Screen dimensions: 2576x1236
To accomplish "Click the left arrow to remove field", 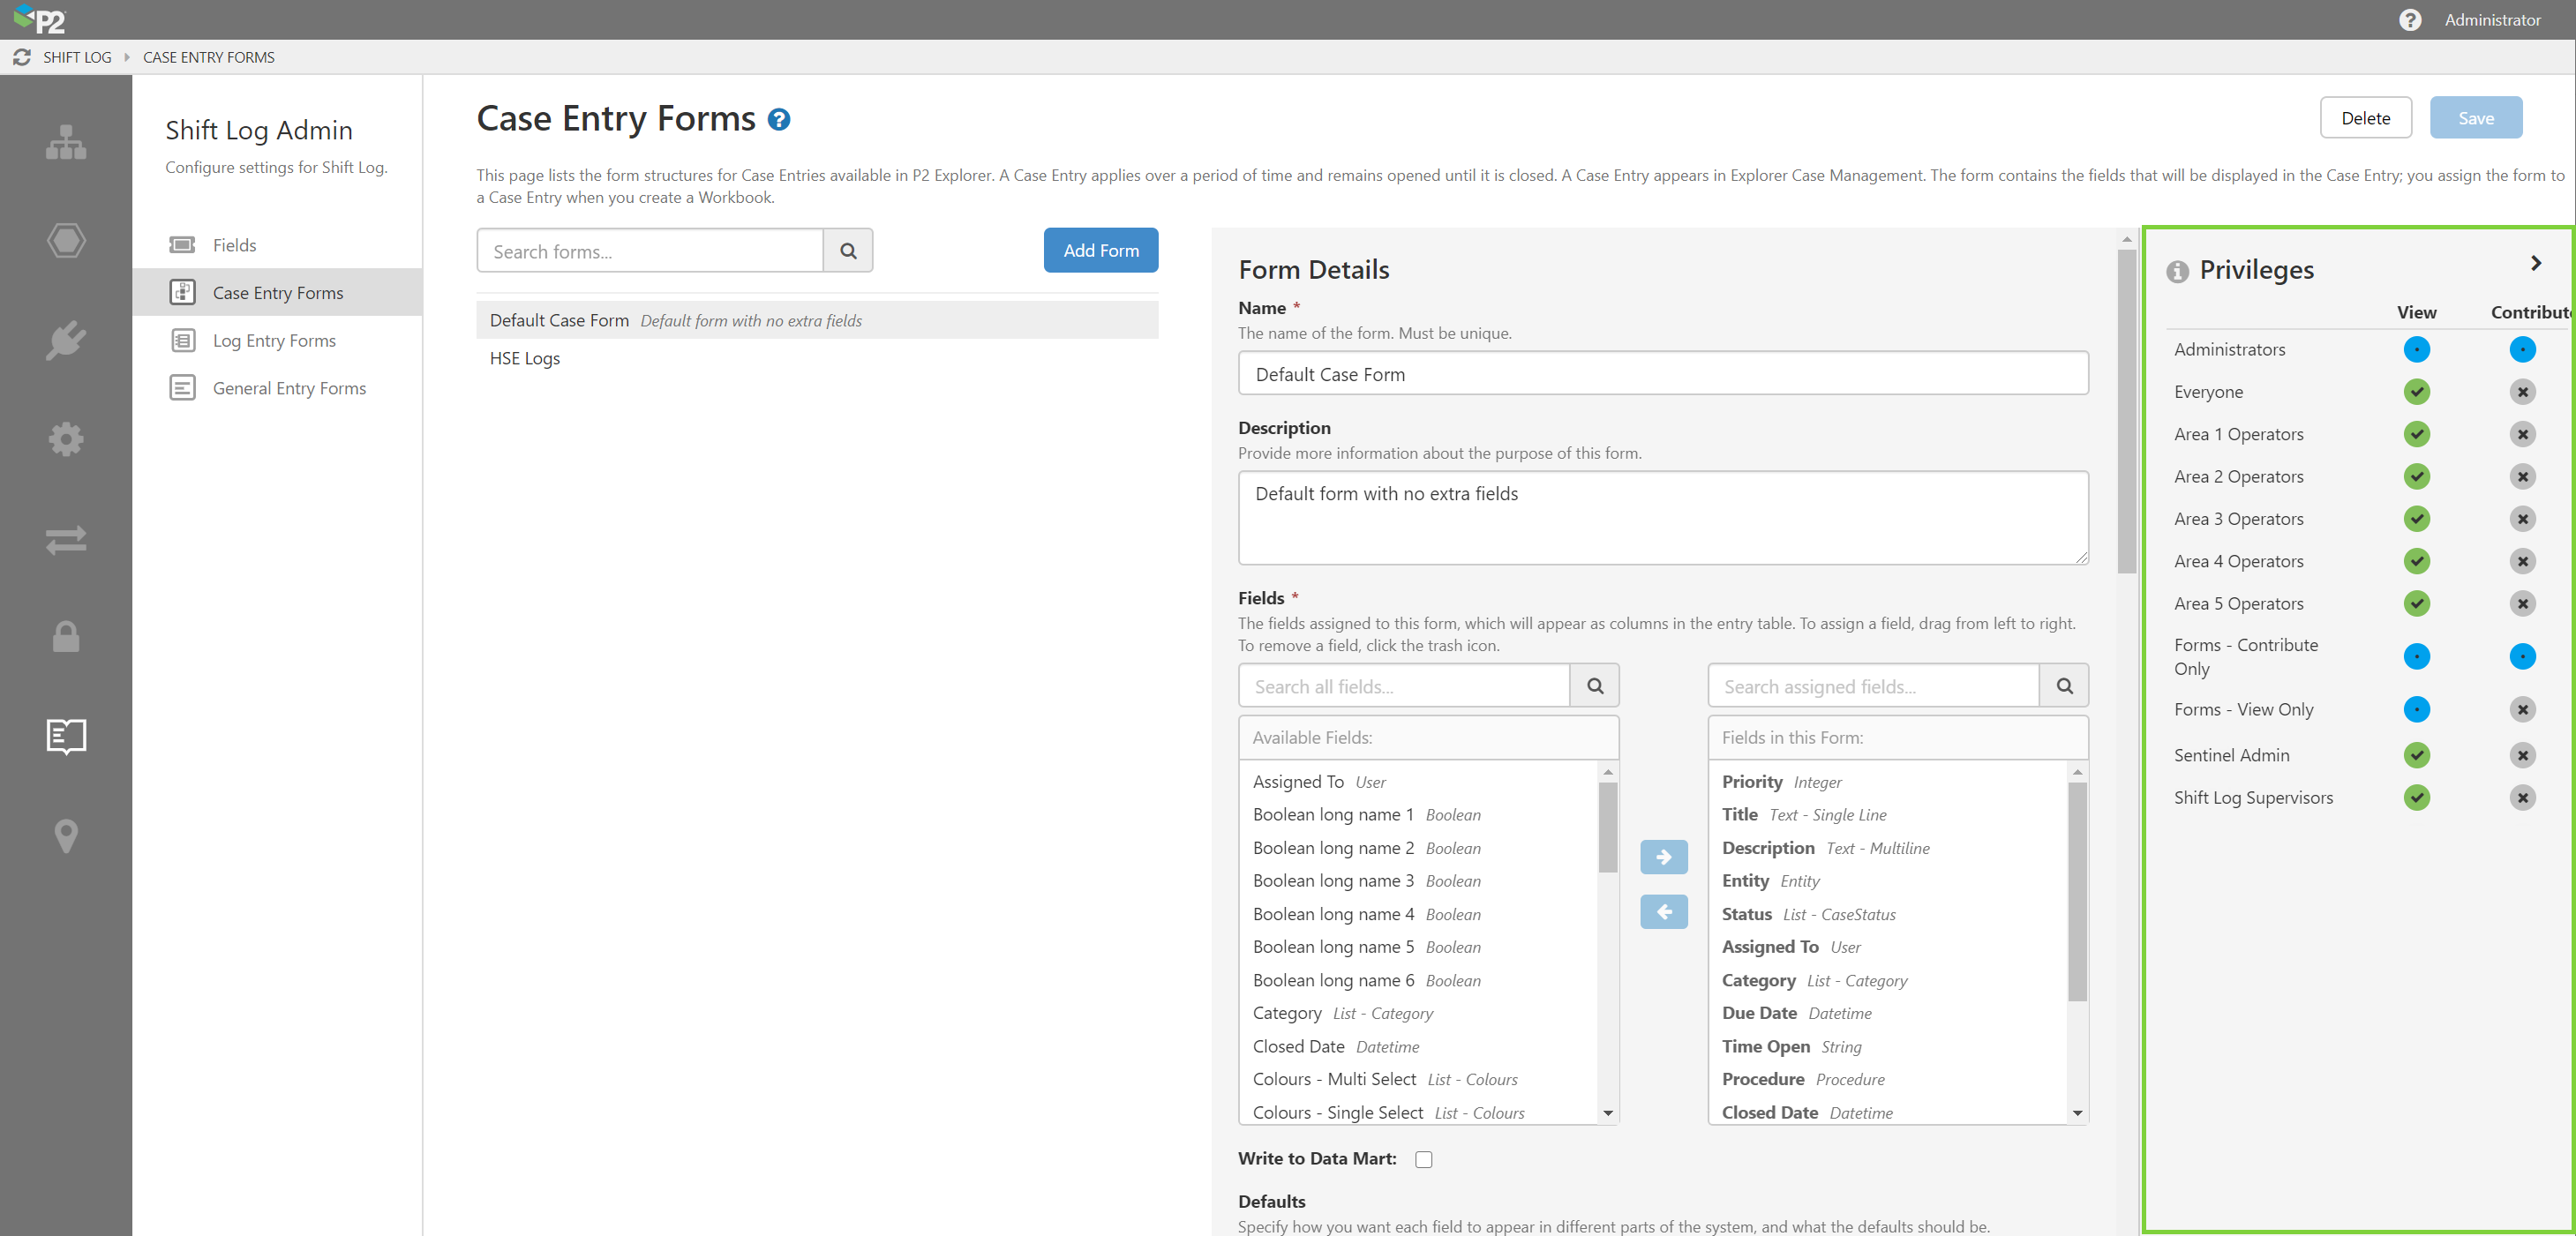I will [1663, 912].
